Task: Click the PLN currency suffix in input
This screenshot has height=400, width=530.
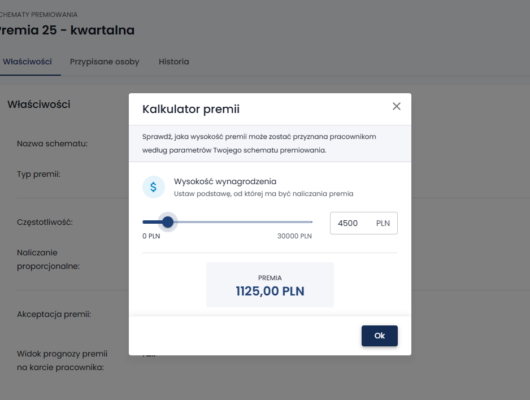Action: (383, 223)
